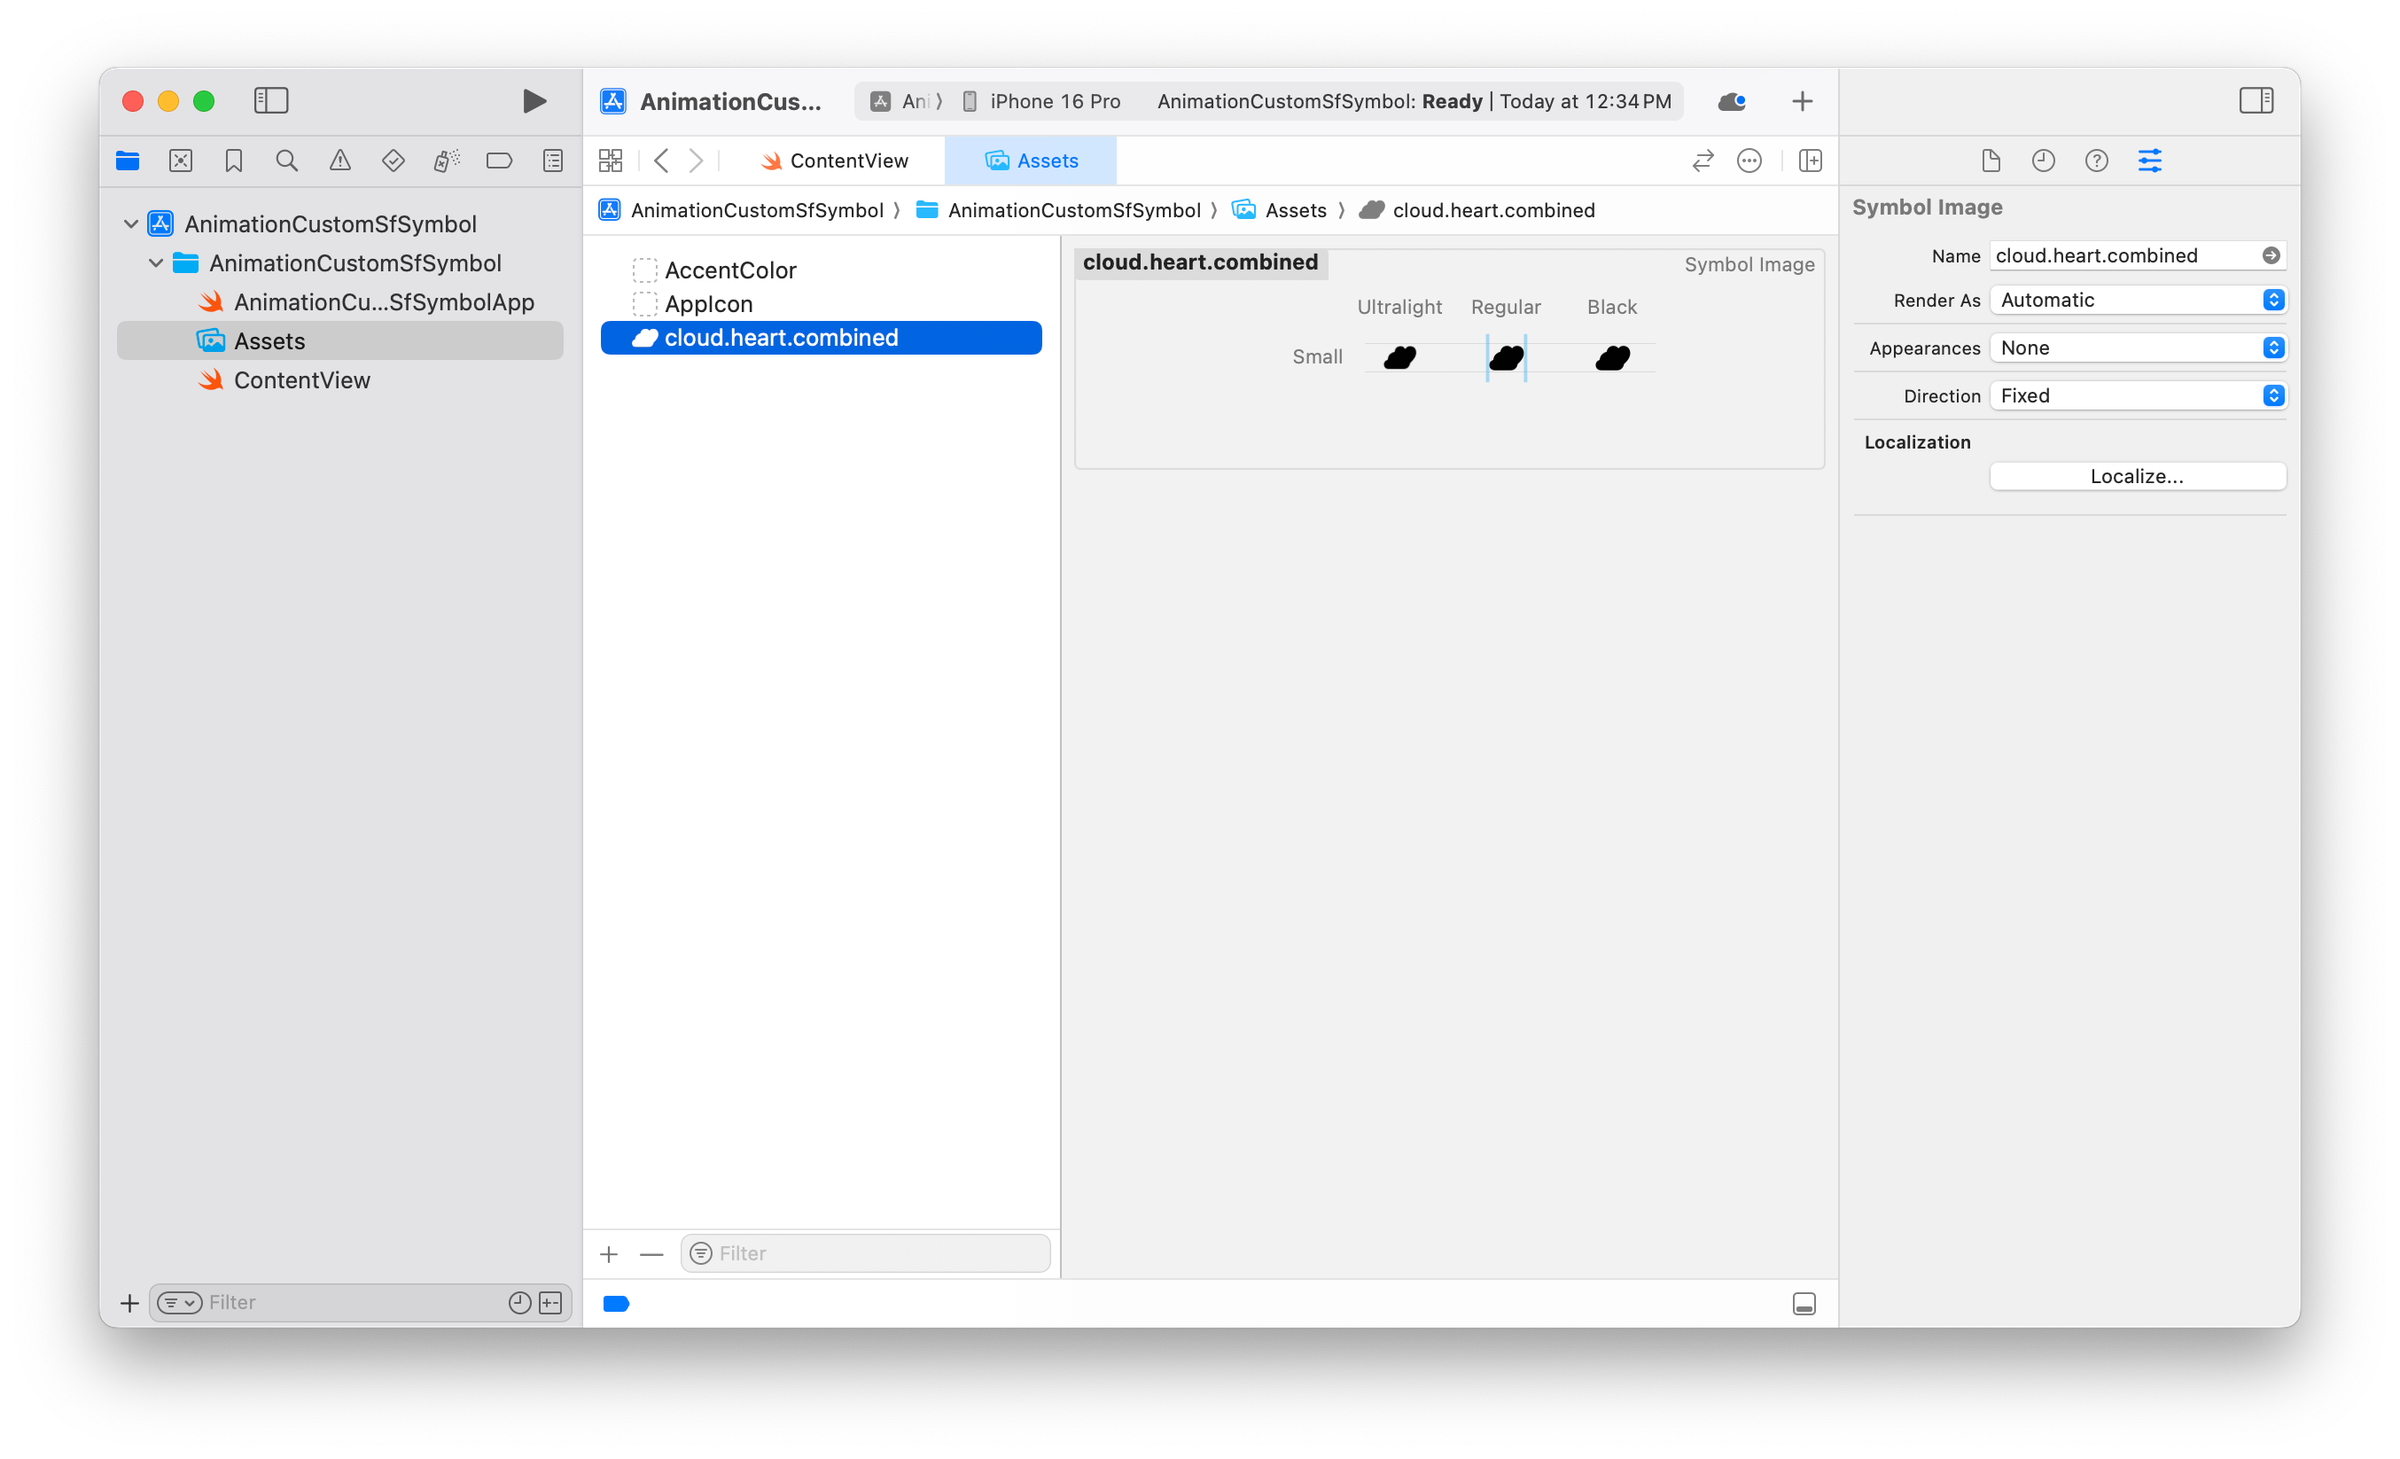Screen dimensions: 2400x1459
Task: Open the adjust editor options split icon
Action: click(x=1810, y=160)
